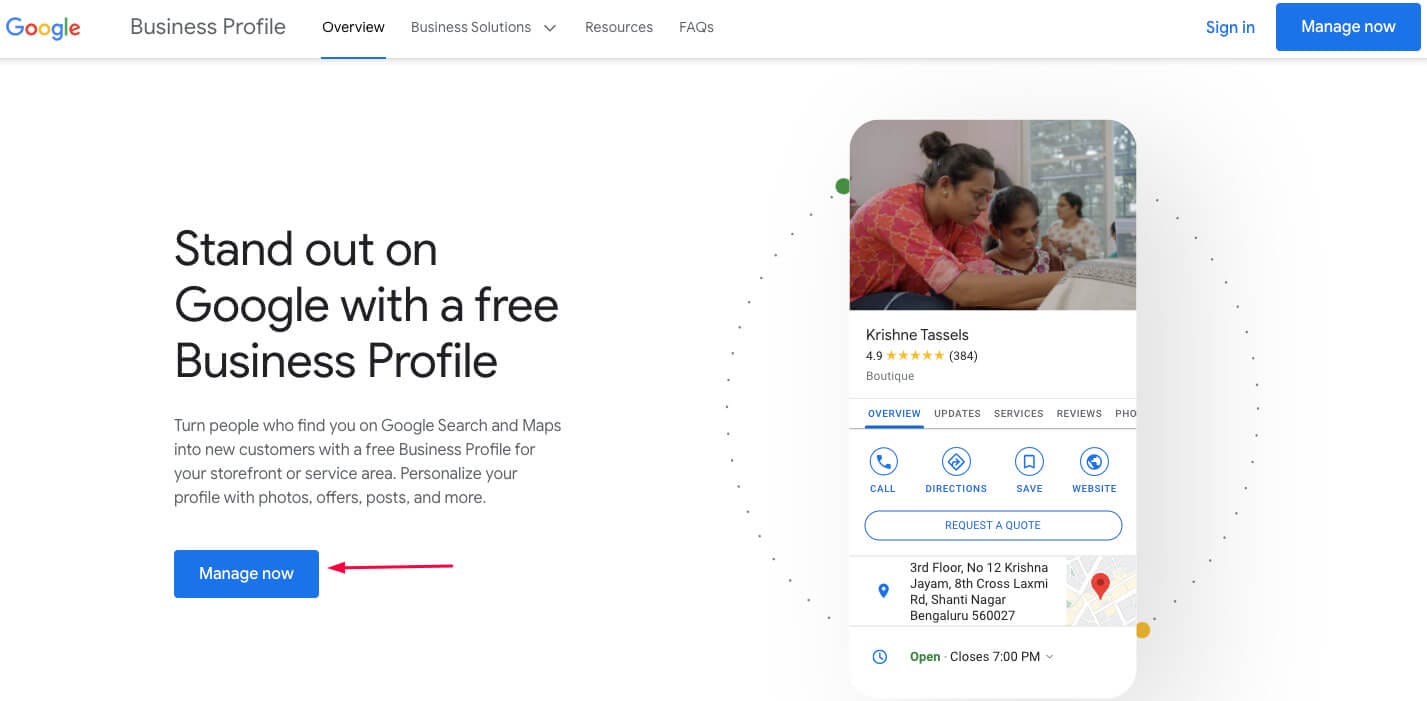This screenshot has height=701, width=1427.
Task: Select the UPDATES tab in phone preview
Action: pyautogui.click(x=957, y=413)
